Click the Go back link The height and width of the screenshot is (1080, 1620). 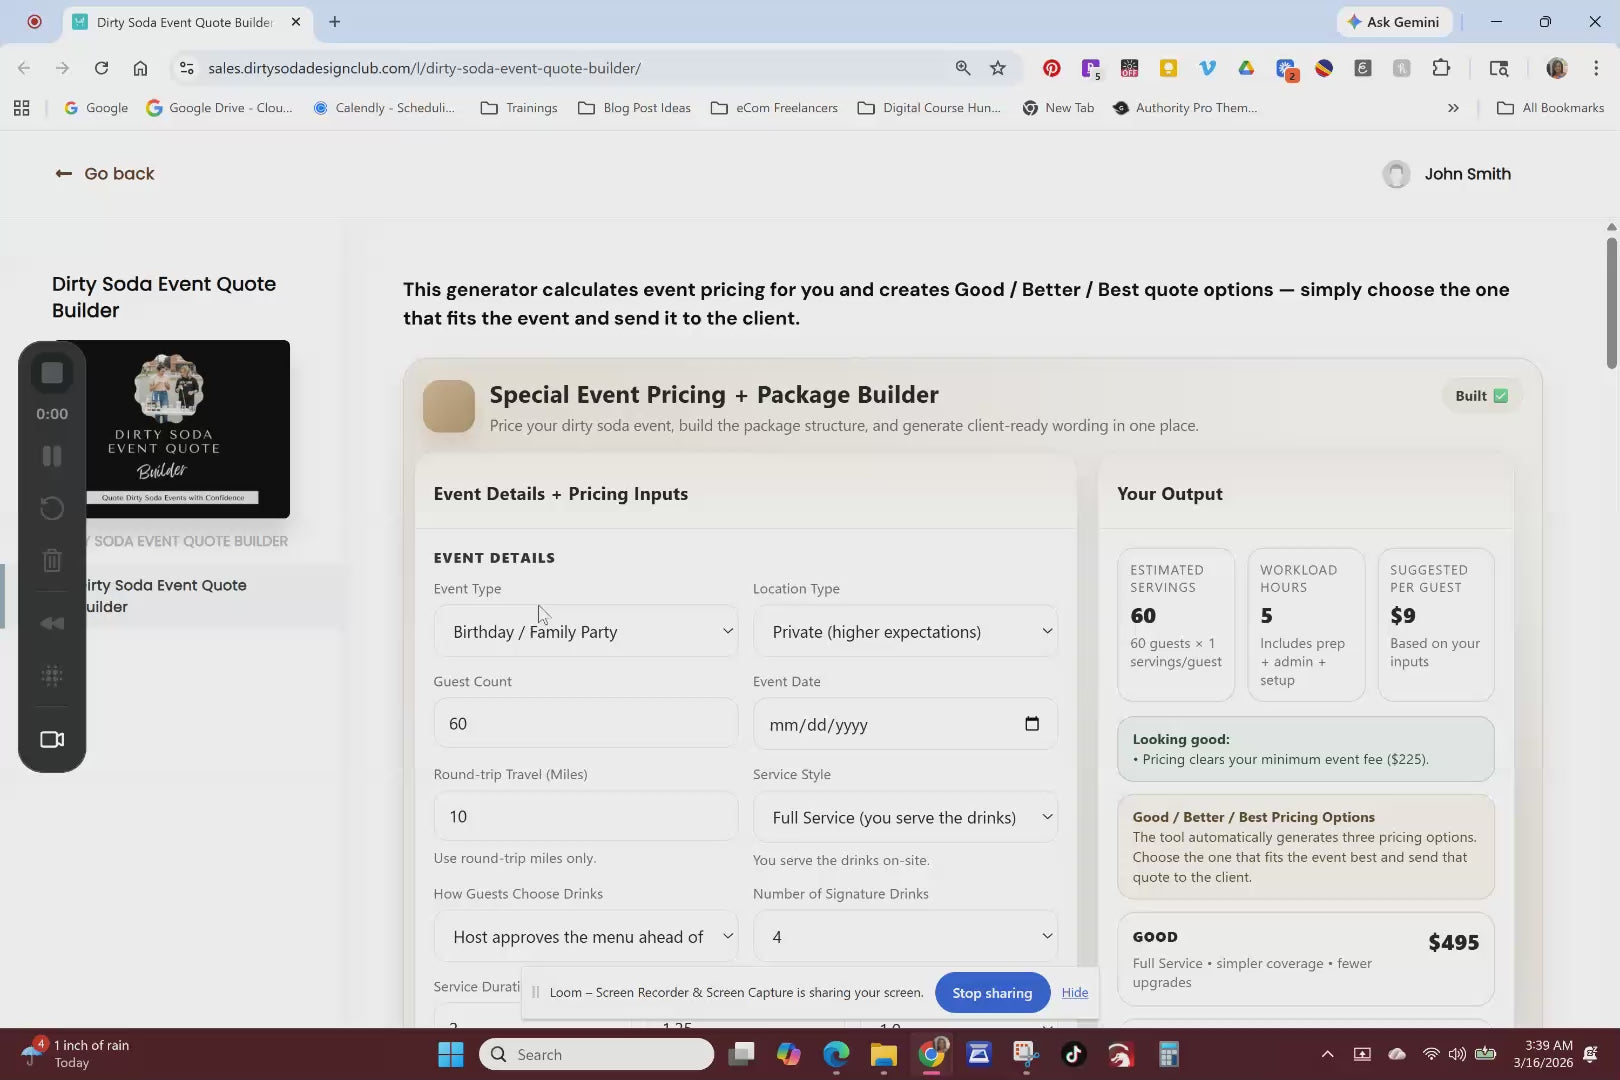point(105,174)
